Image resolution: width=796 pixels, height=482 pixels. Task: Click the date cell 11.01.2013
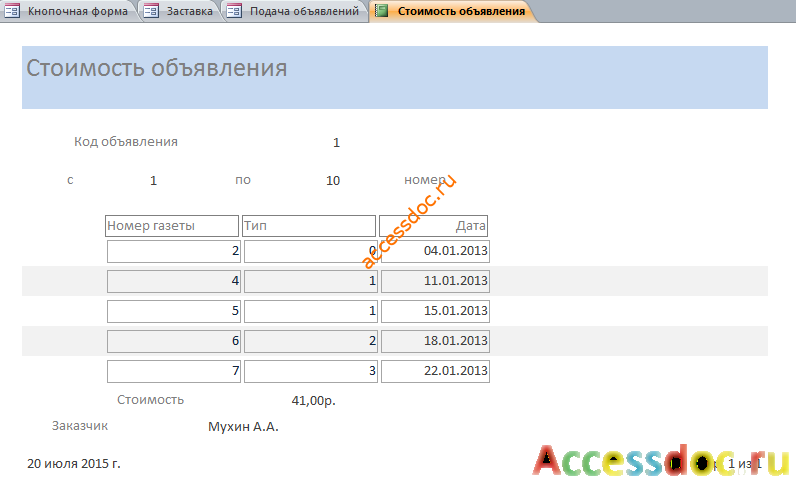click(436, 281)
